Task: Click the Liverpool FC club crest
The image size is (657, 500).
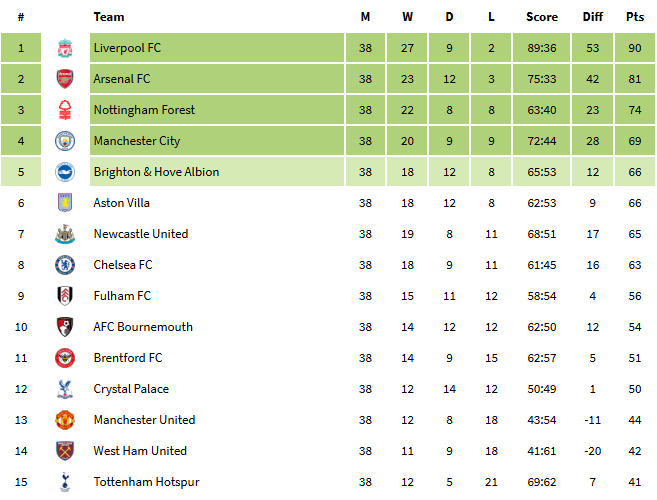Action: tap(65, 48)
